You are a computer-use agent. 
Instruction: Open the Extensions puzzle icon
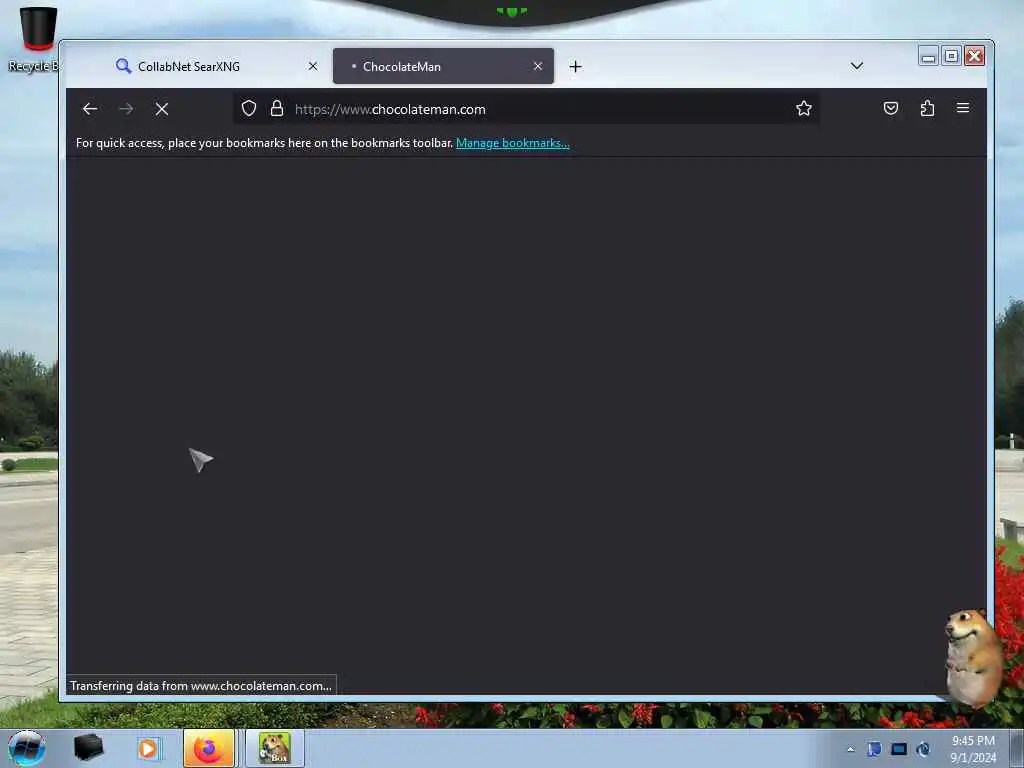pos(927,108)
